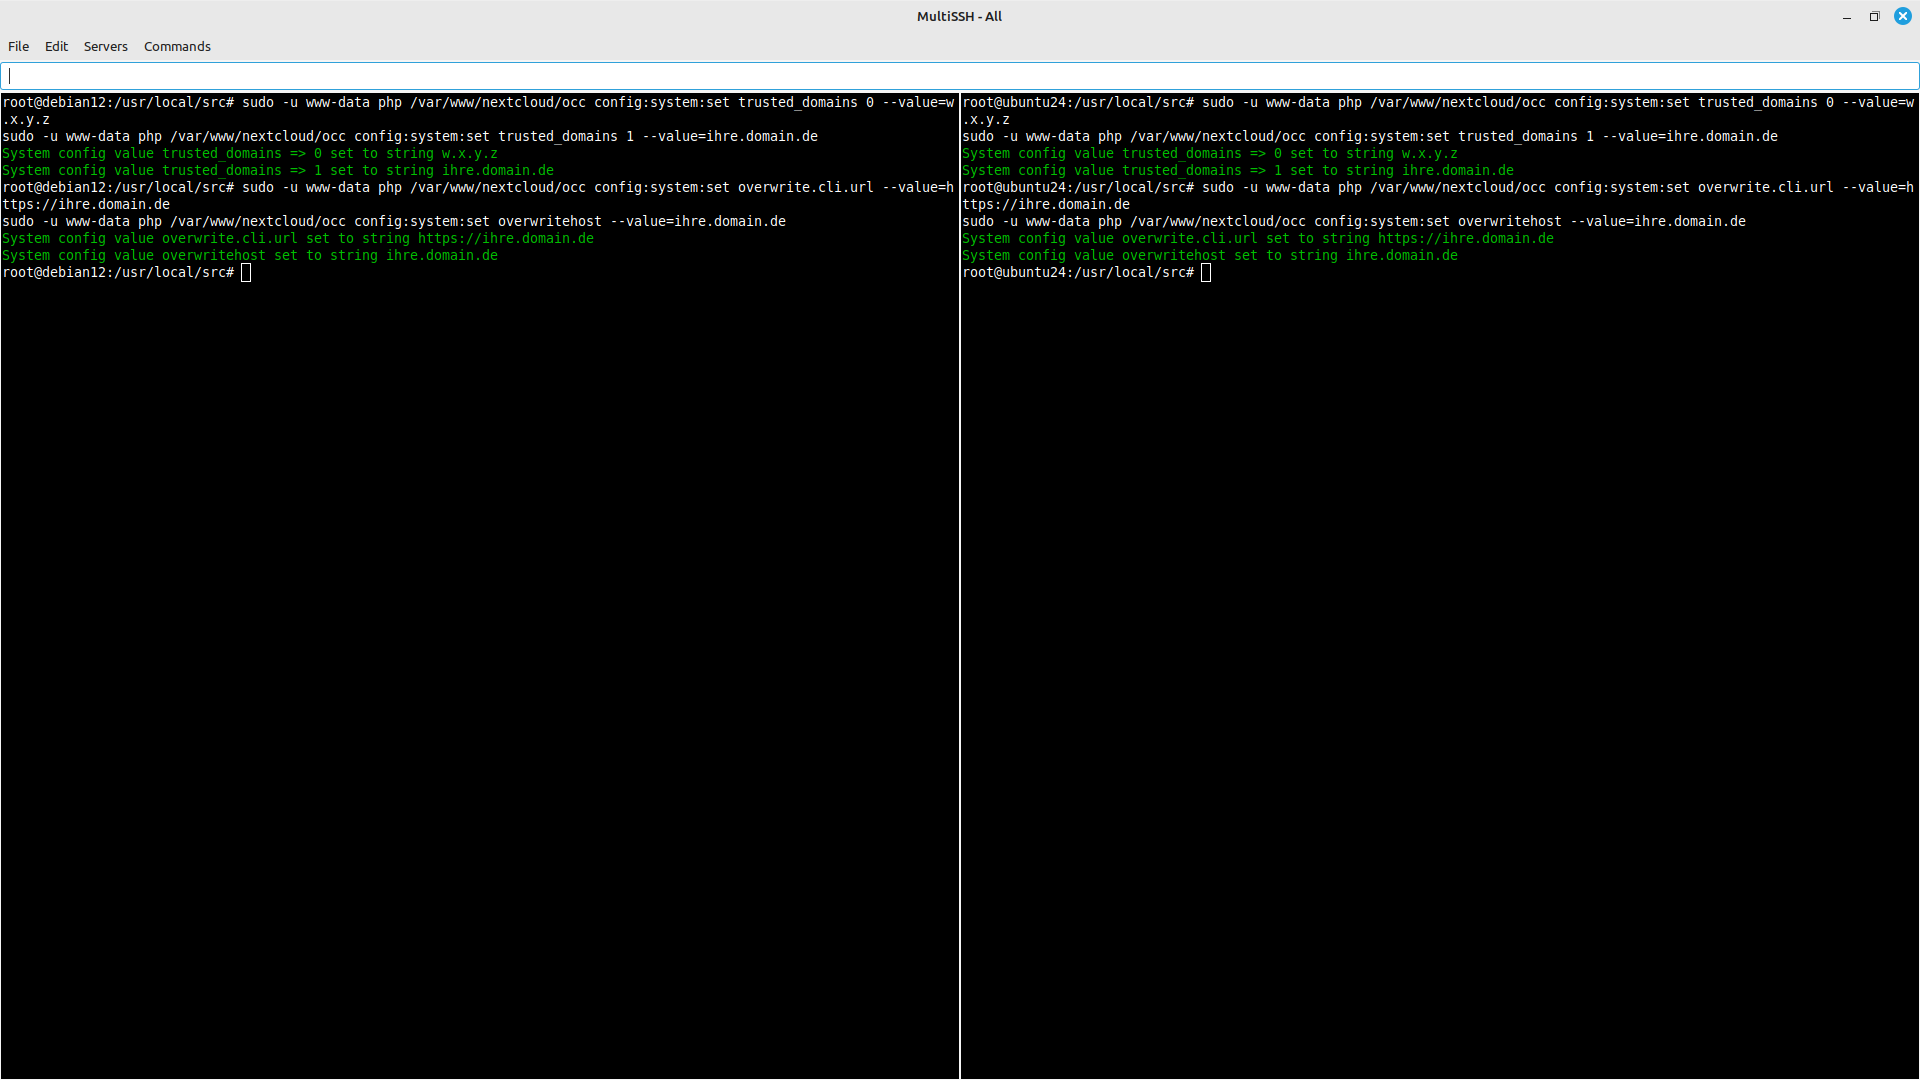Click debian12 'overwritehost set to string ihre.domain.de' line
This screenshot has height=1080, width=1920.
[250, 255]
